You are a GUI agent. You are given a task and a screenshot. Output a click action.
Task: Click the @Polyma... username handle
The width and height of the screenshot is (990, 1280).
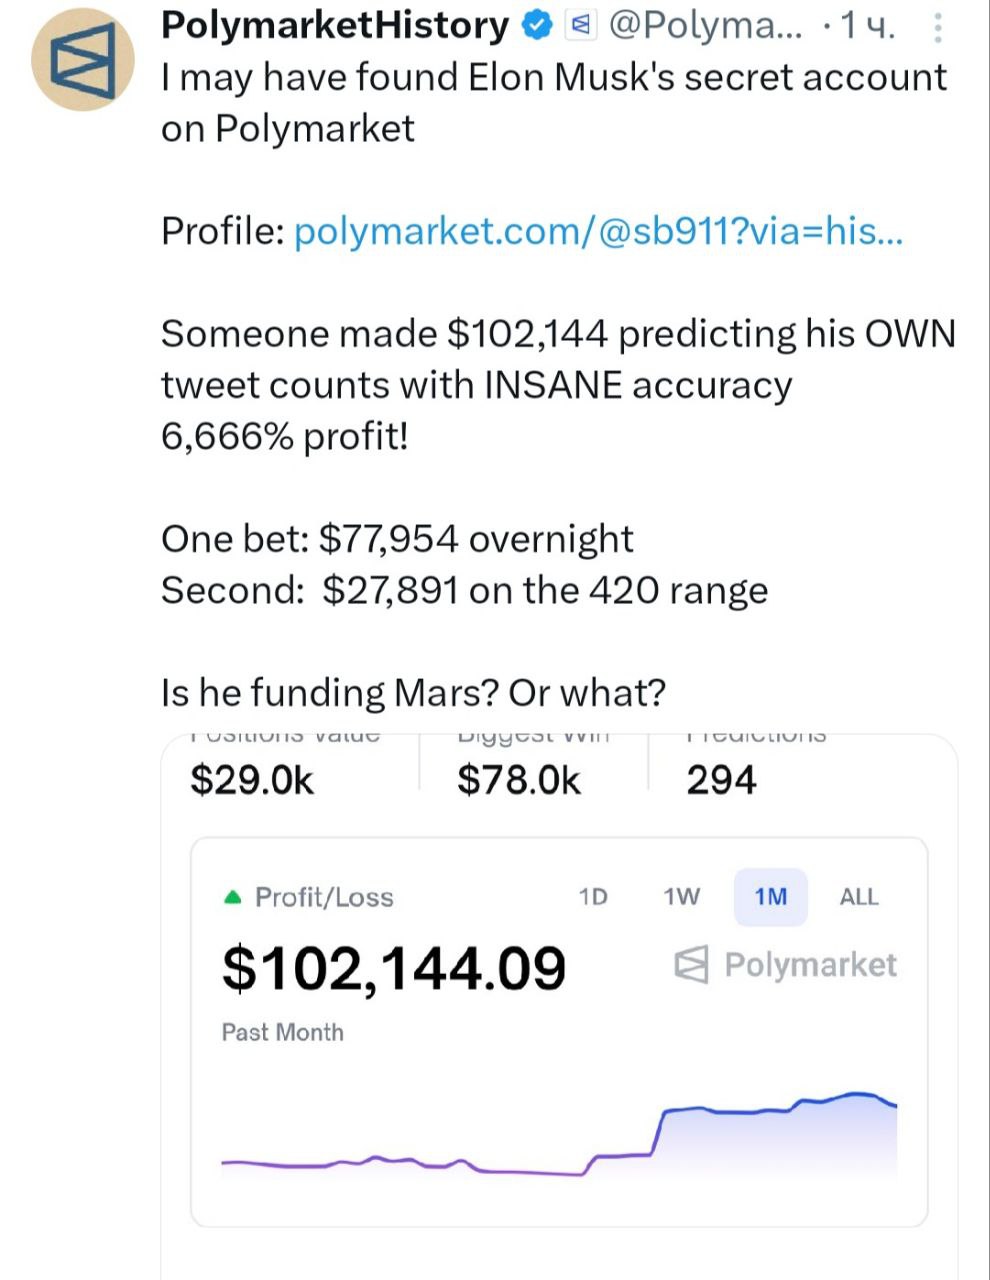tap(704, 26)
